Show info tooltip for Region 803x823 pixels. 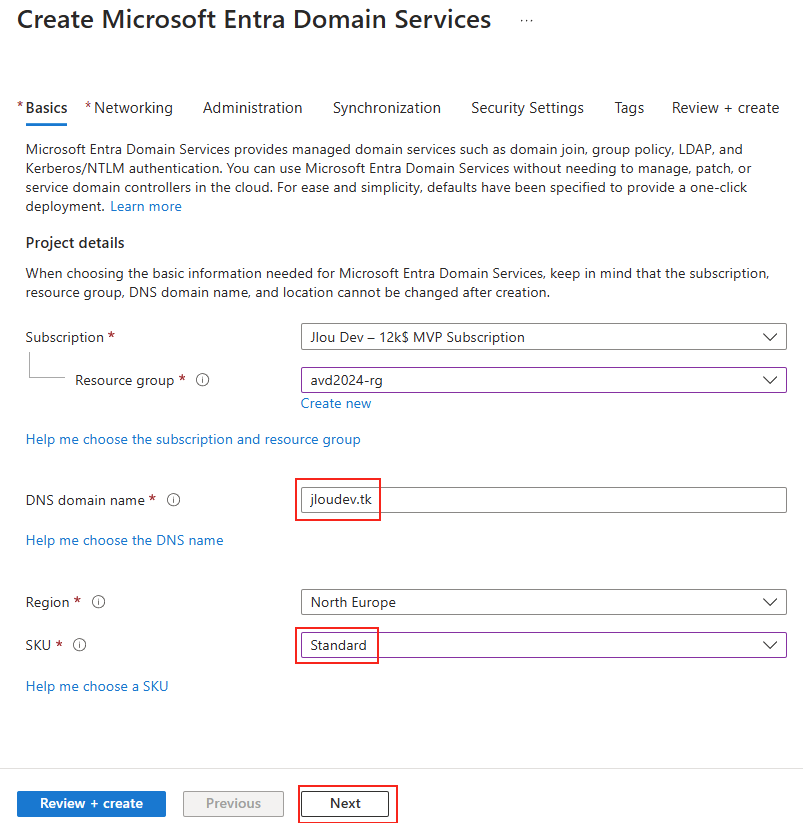click(x=99, y=602)
